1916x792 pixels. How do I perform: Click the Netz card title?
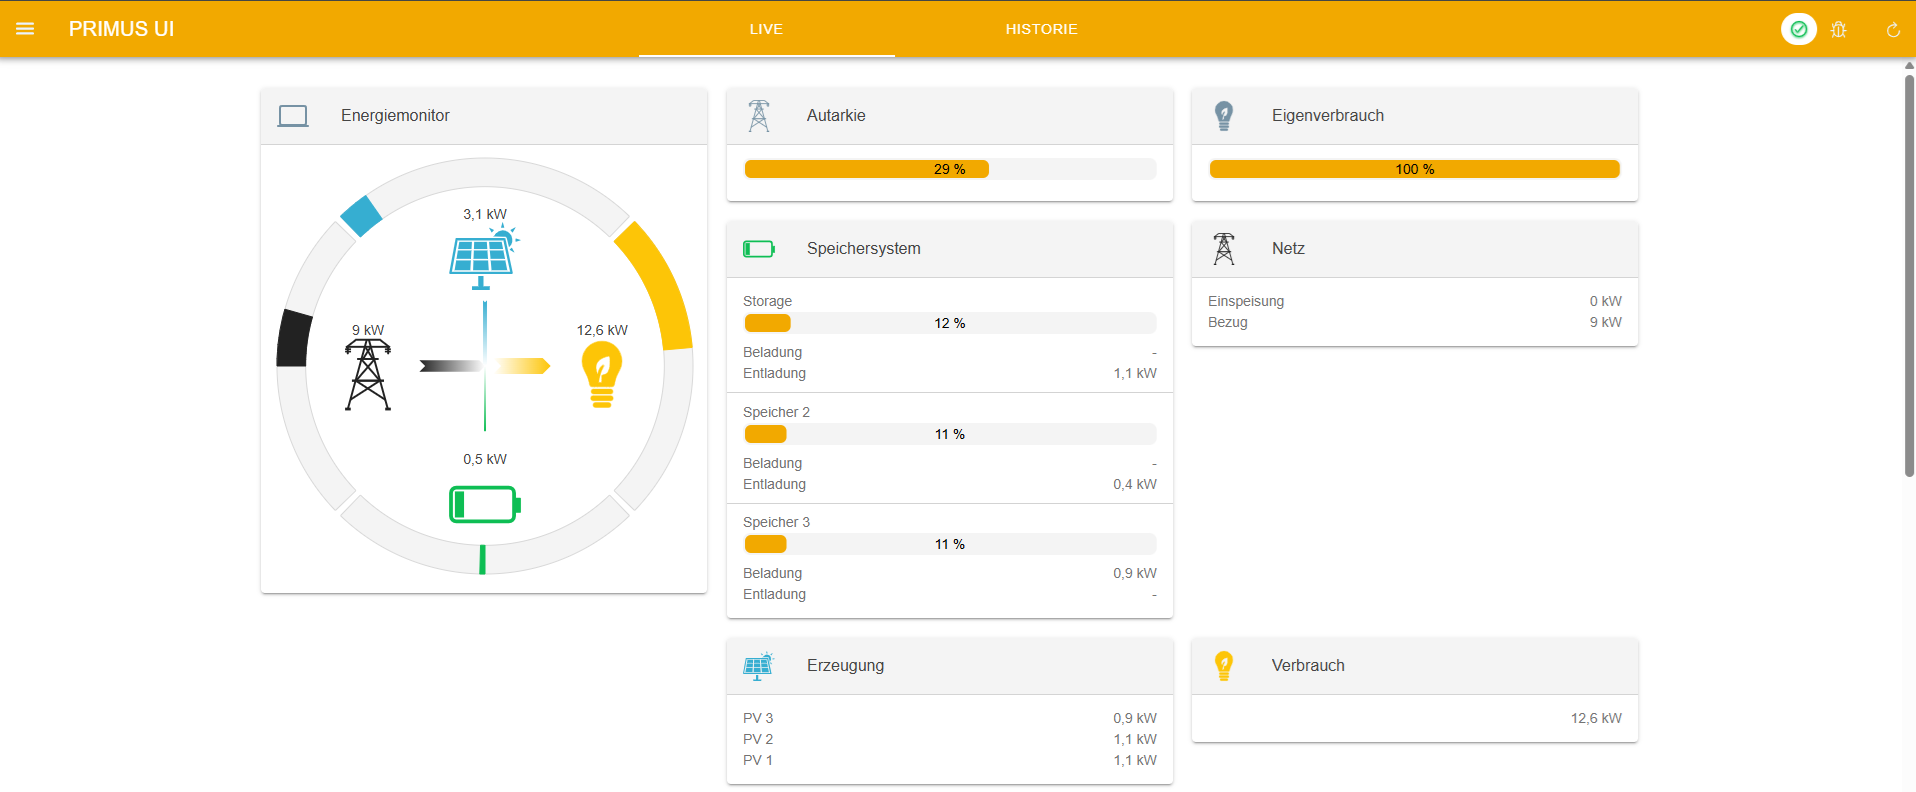click(1288, 249)
